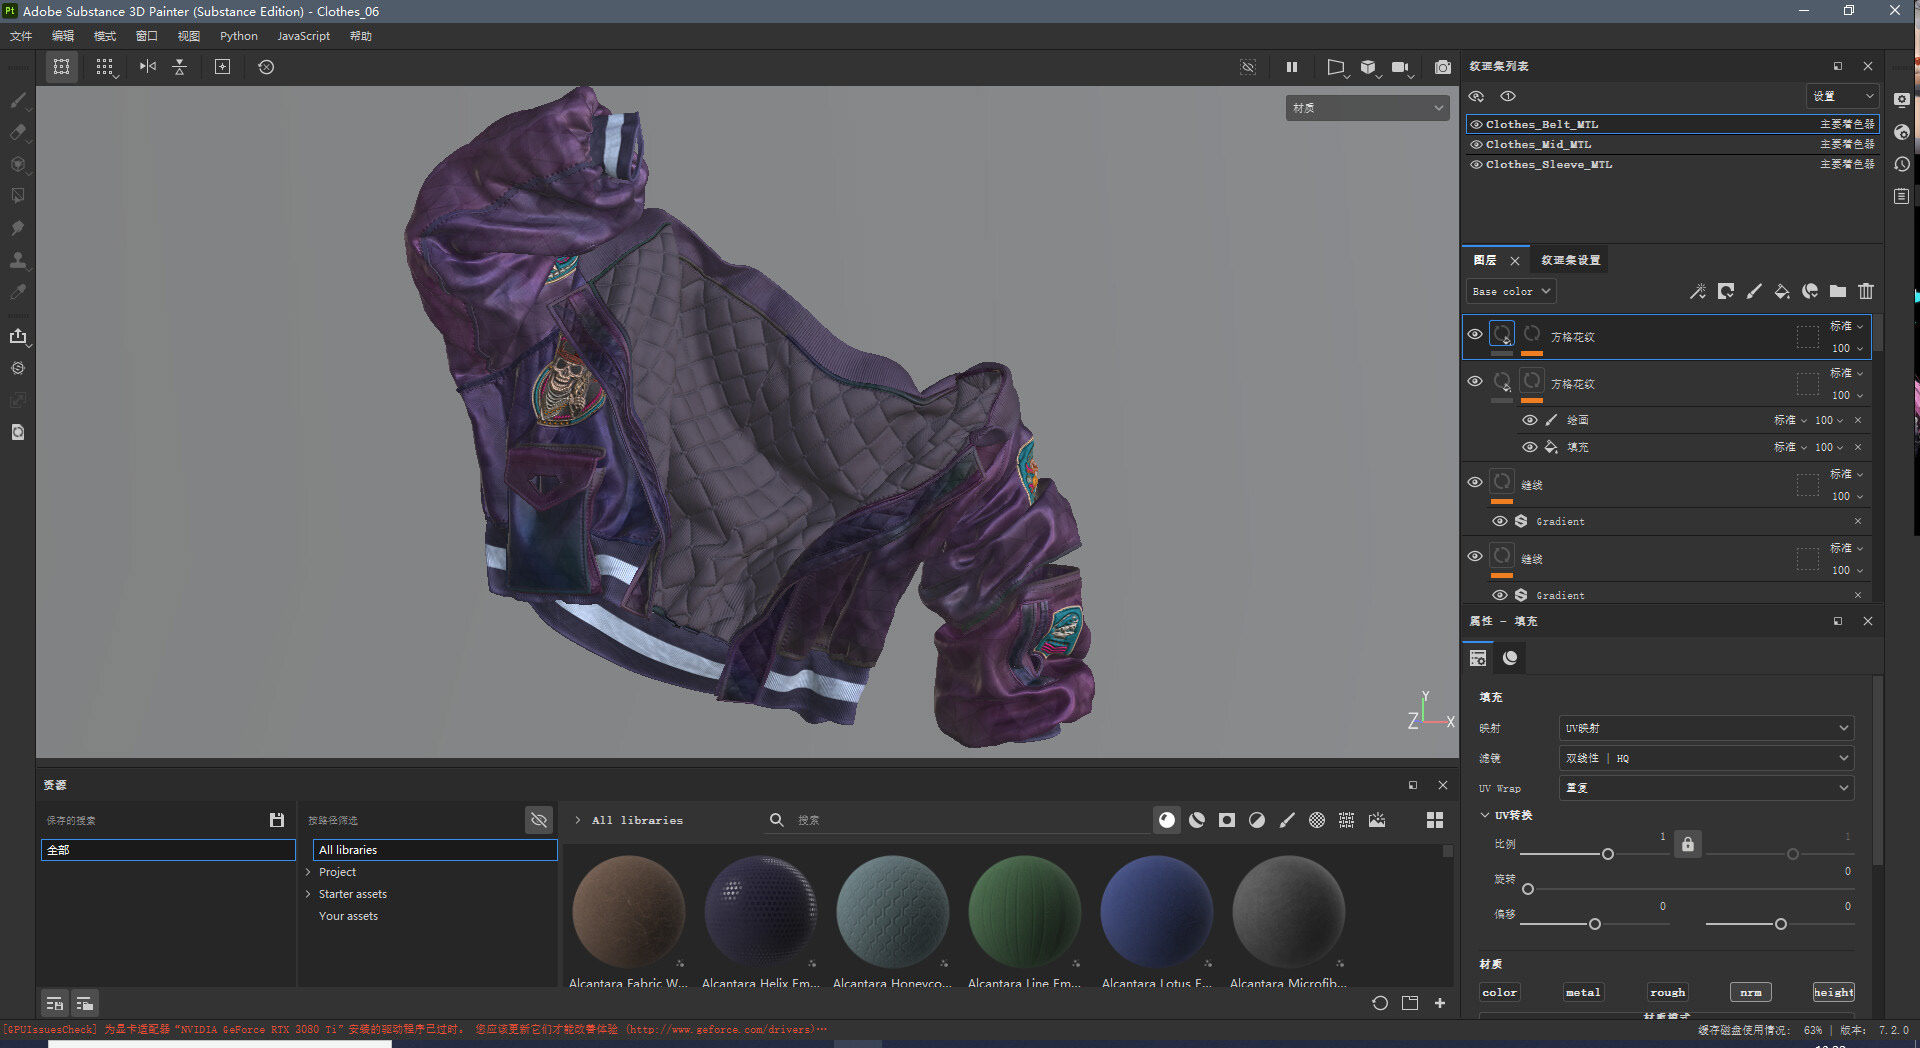Click the delete layer trash icon
This screenshot has height=1048, width=1920.
1865,291
